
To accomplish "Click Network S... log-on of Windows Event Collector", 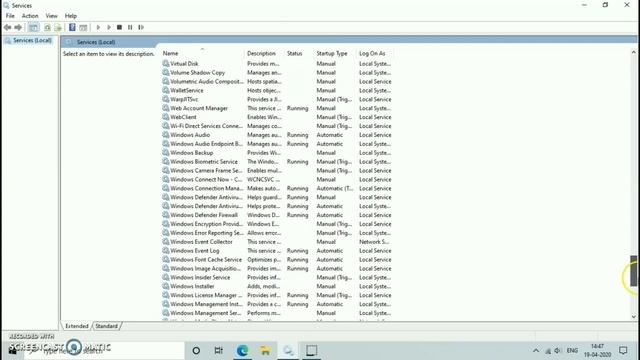I will [373, 242].
